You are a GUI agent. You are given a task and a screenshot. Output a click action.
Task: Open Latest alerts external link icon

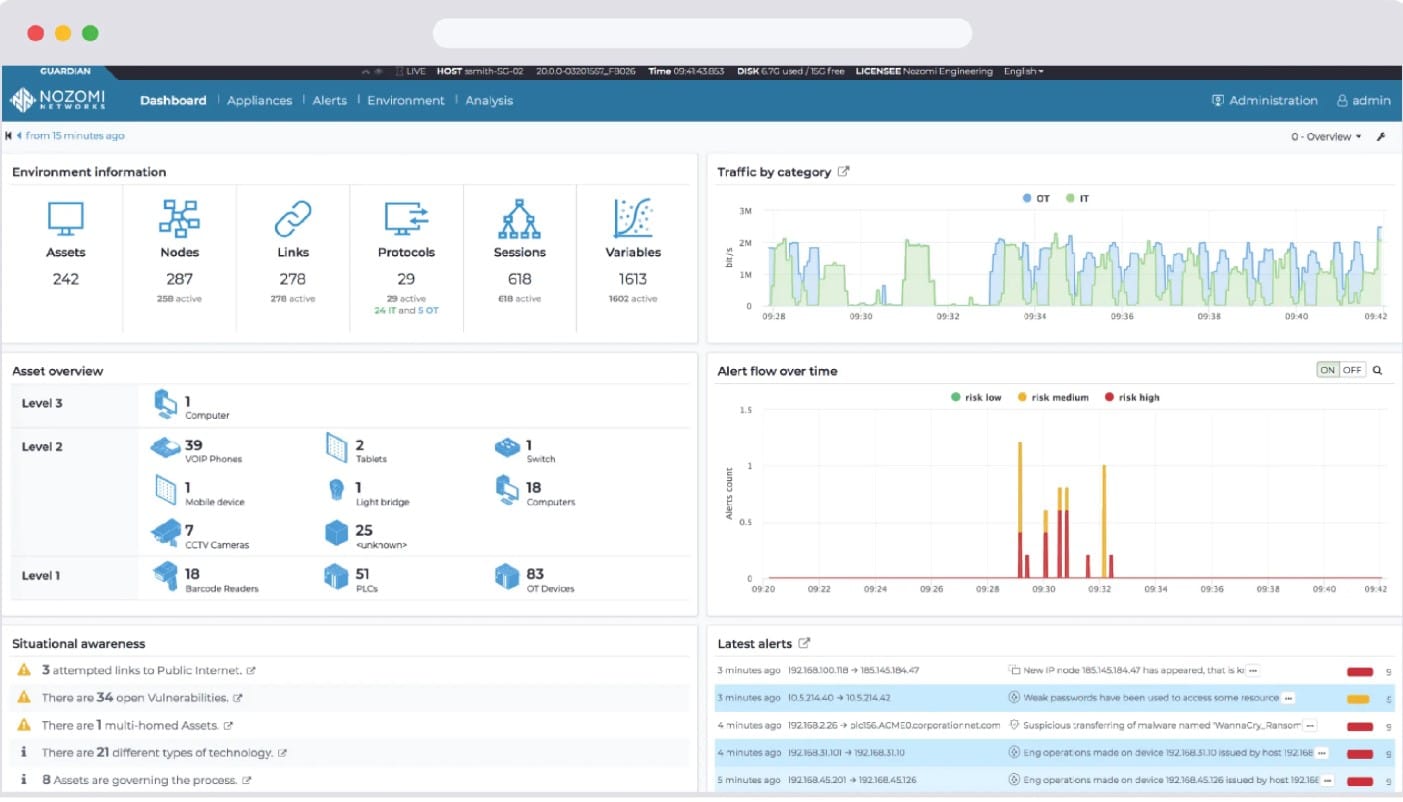click(804, 644)
